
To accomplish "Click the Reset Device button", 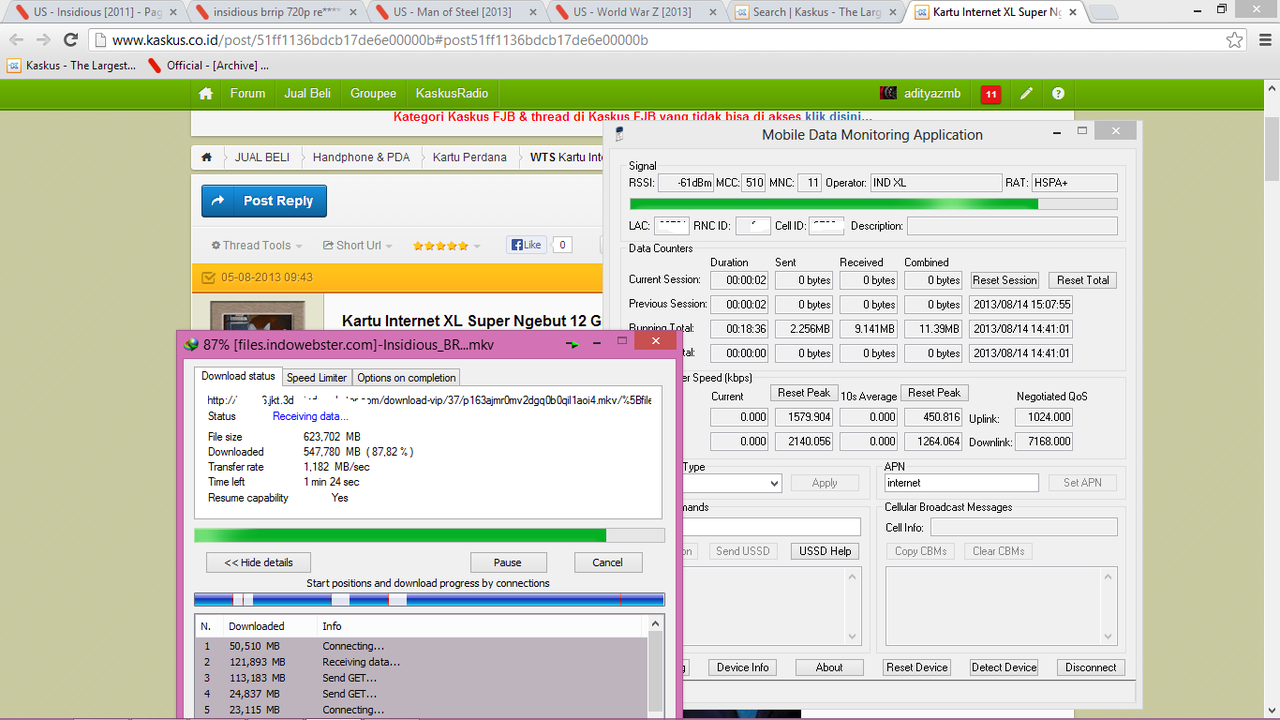I will 917,667.
